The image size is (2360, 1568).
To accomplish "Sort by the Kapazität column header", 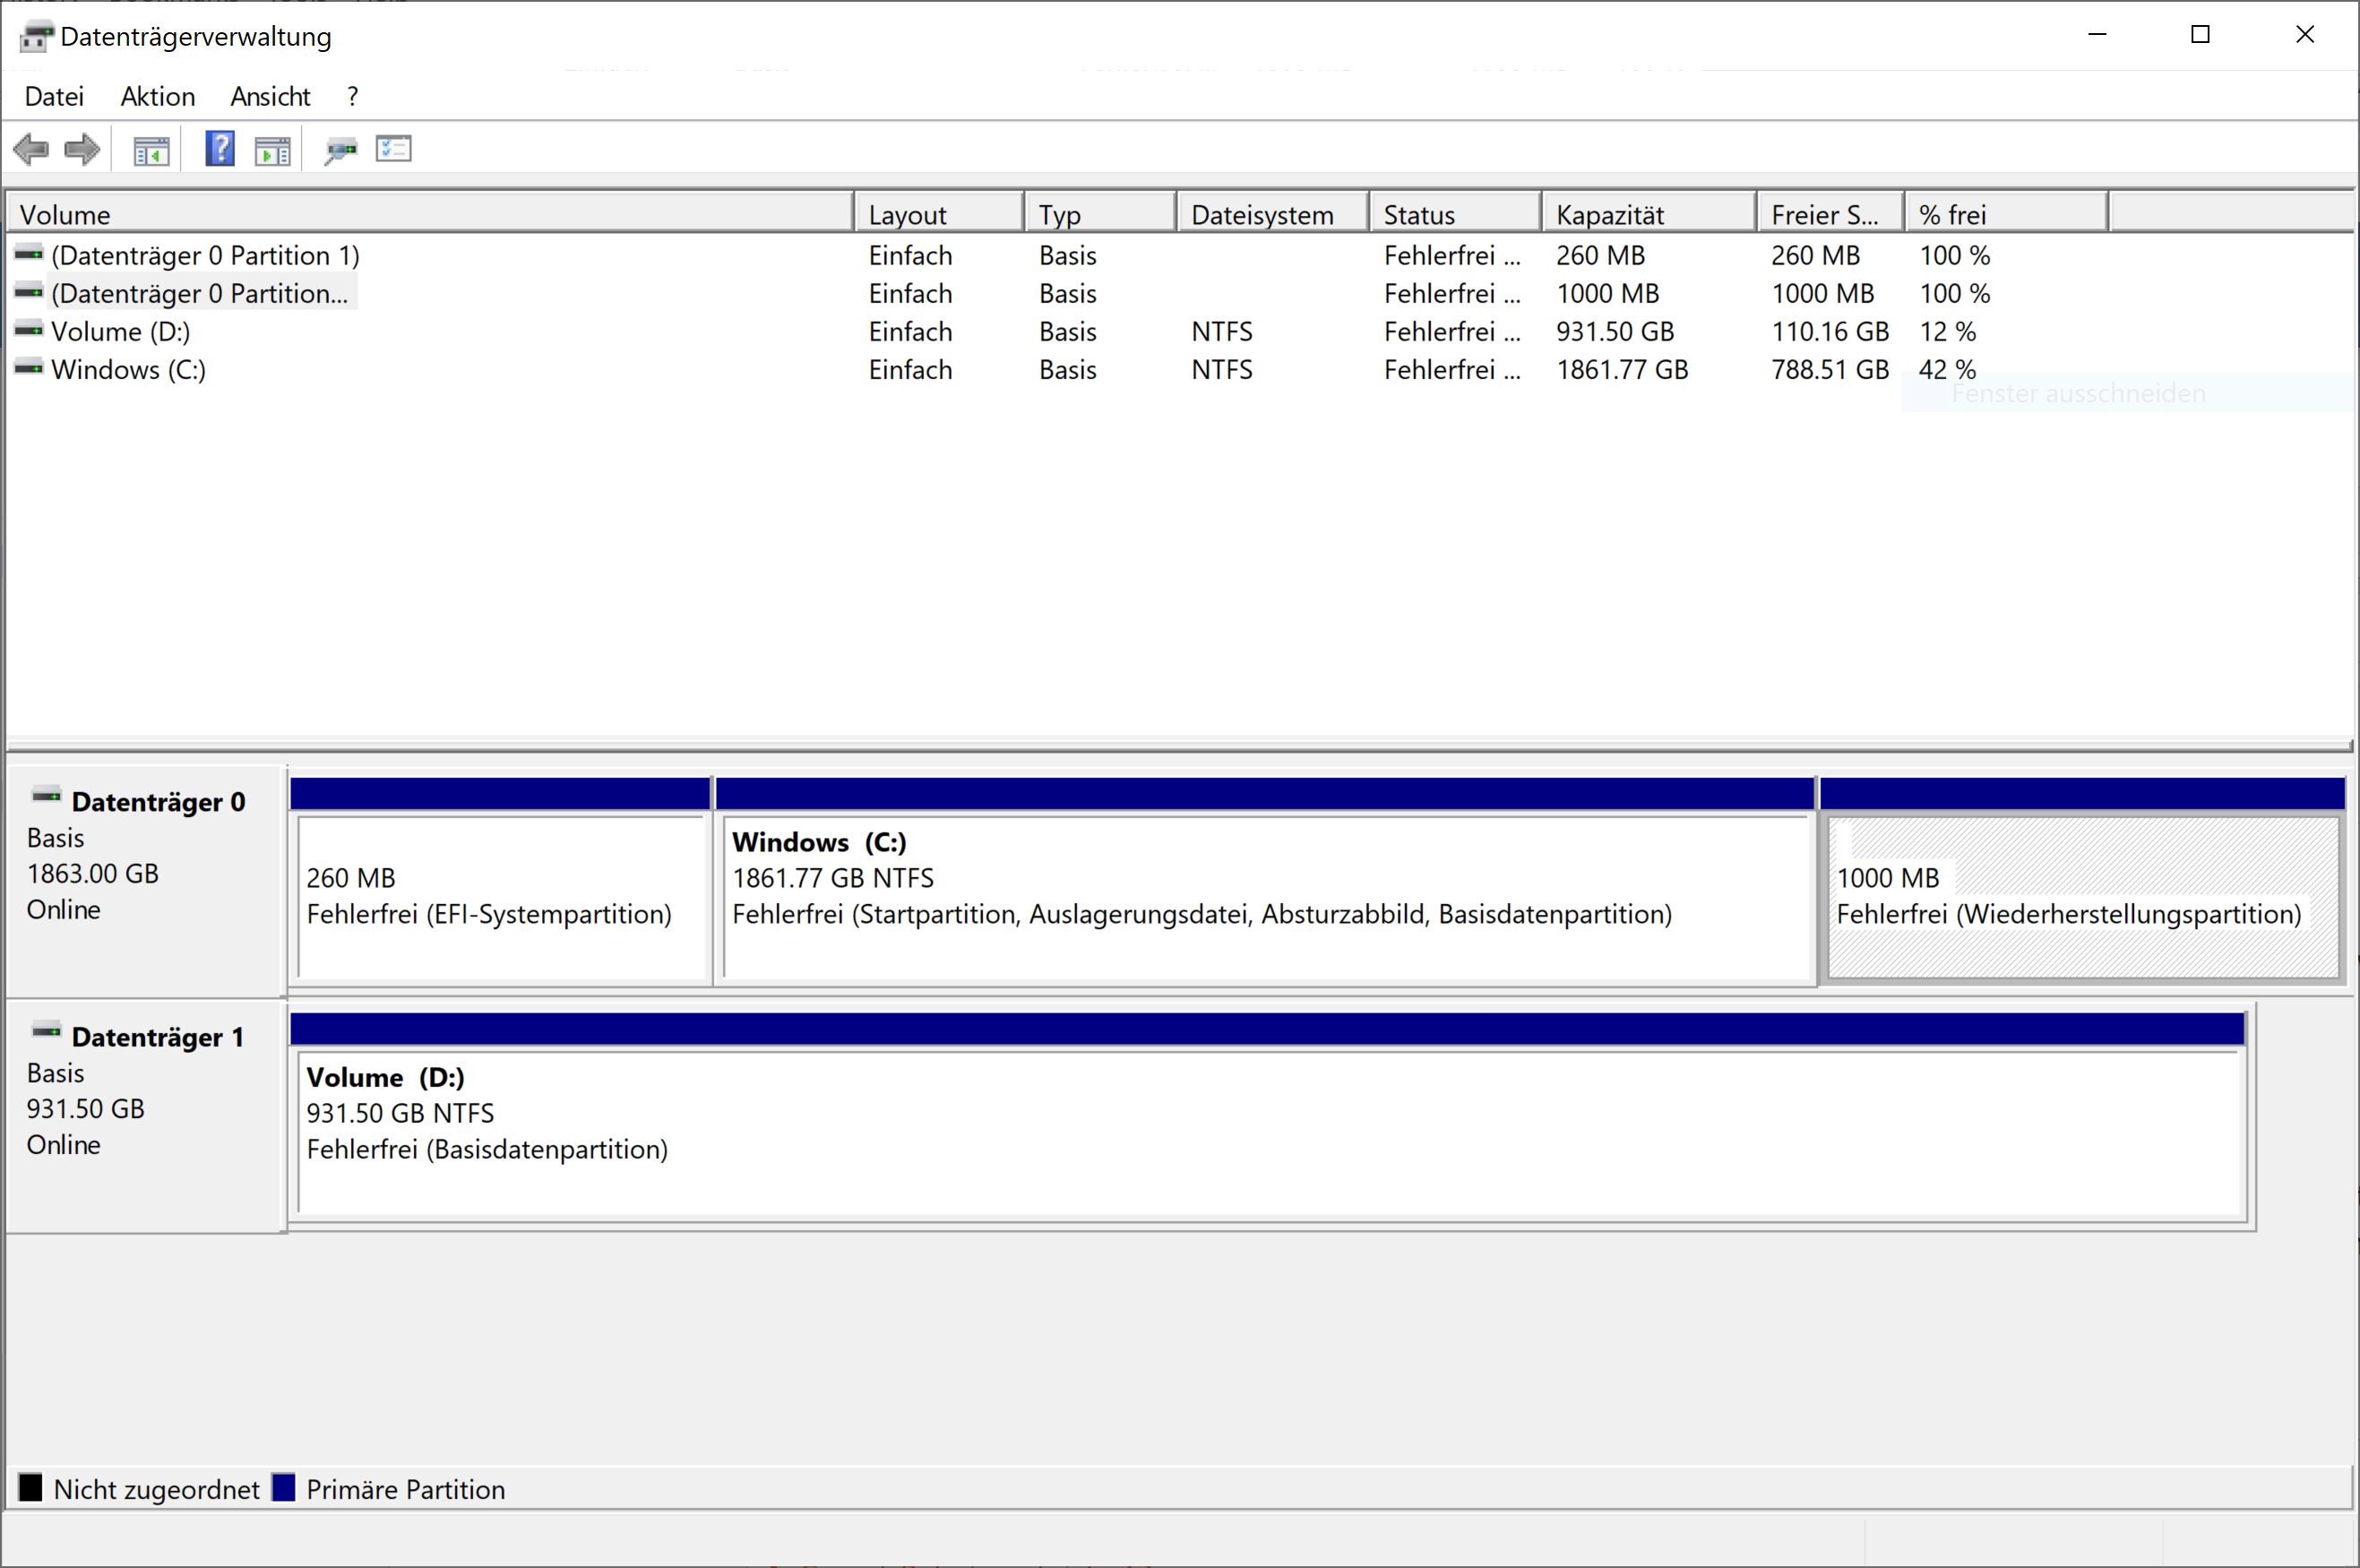I will tap(1650, 214).
